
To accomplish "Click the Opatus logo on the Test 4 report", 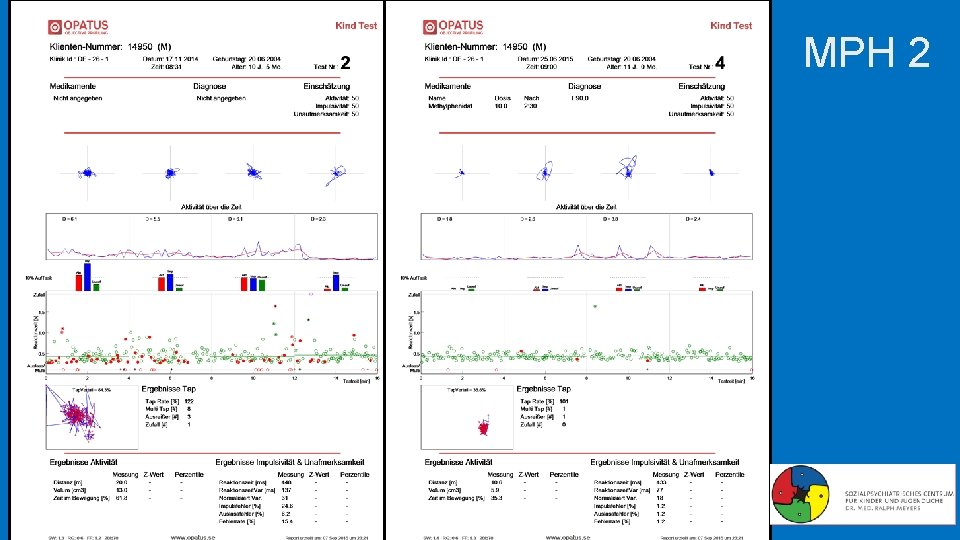I will (453, 26).
